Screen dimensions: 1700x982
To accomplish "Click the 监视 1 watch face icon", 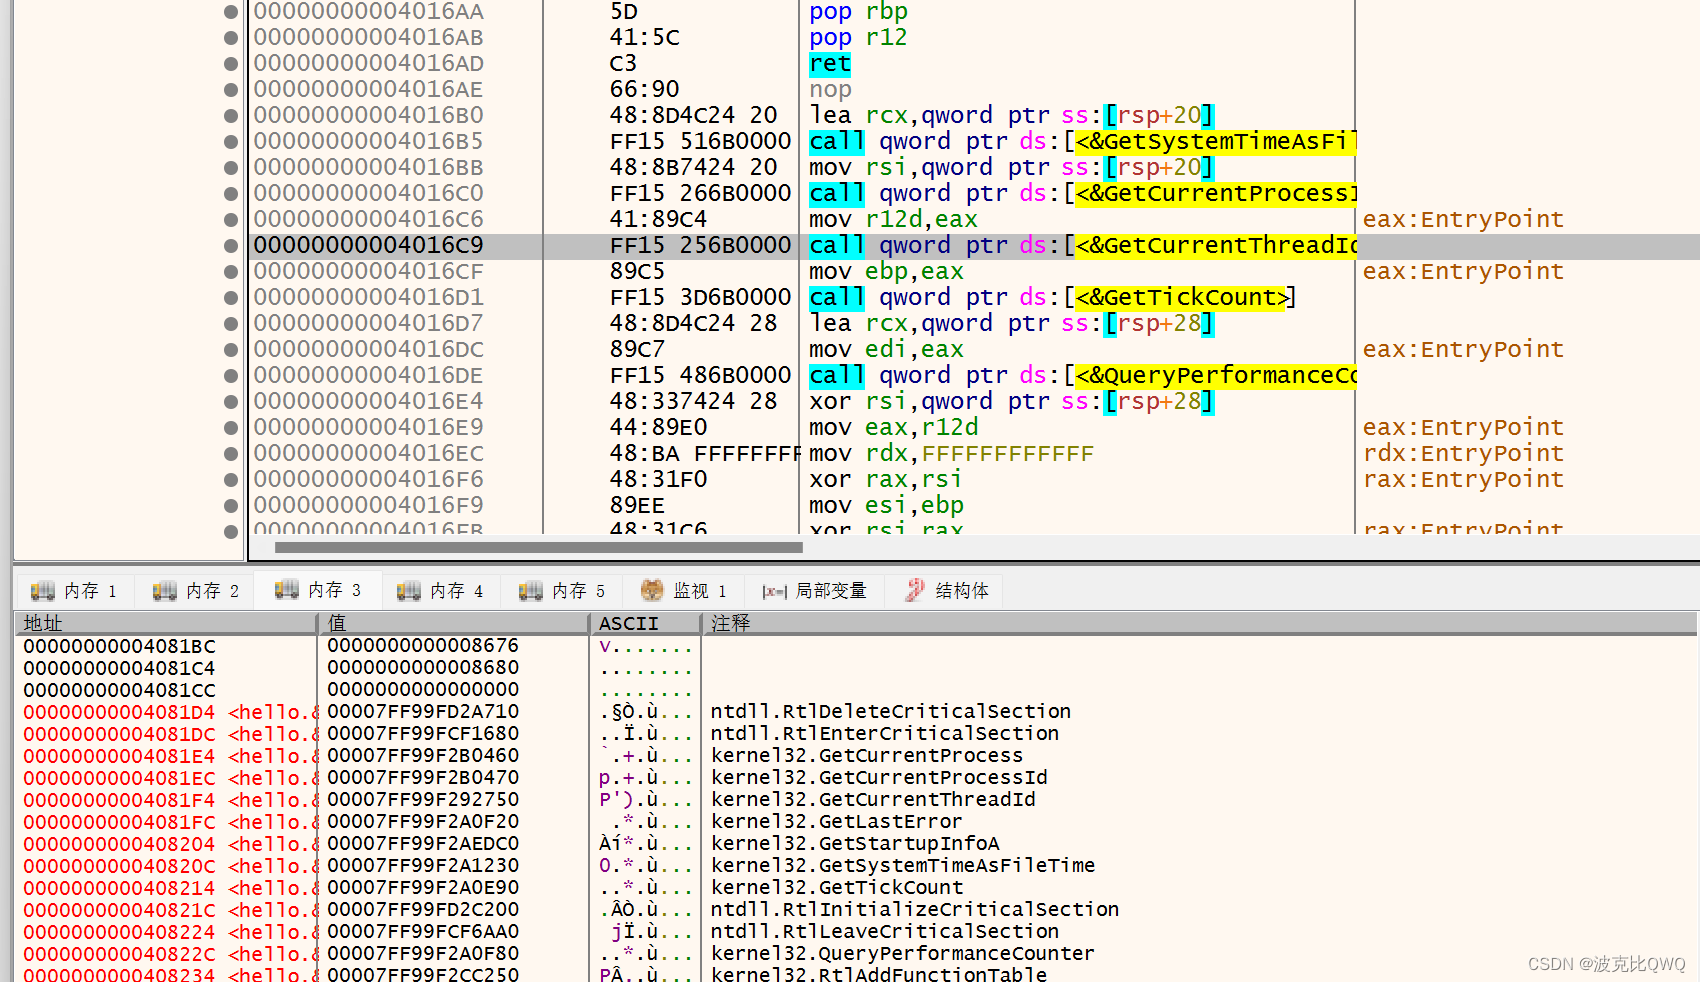I will point(652,590).
